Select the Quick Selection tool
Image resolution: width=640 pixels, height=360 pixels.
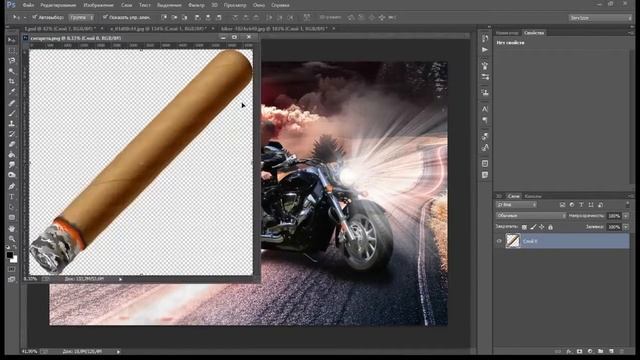11,71
